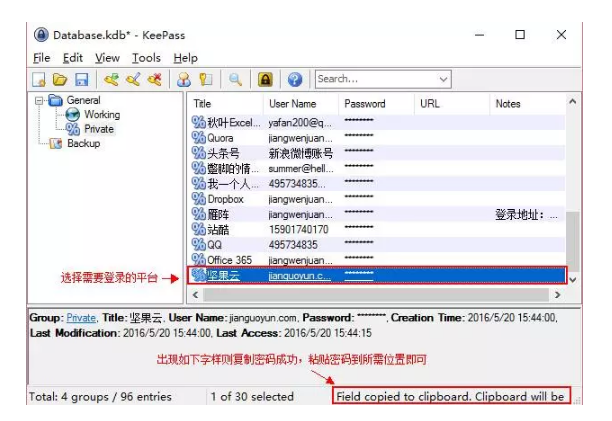This screenshot has height=421, width=612.
Task: Click status text 'Total: 4 groups / 96 entries'
Action: pos(100,397)
